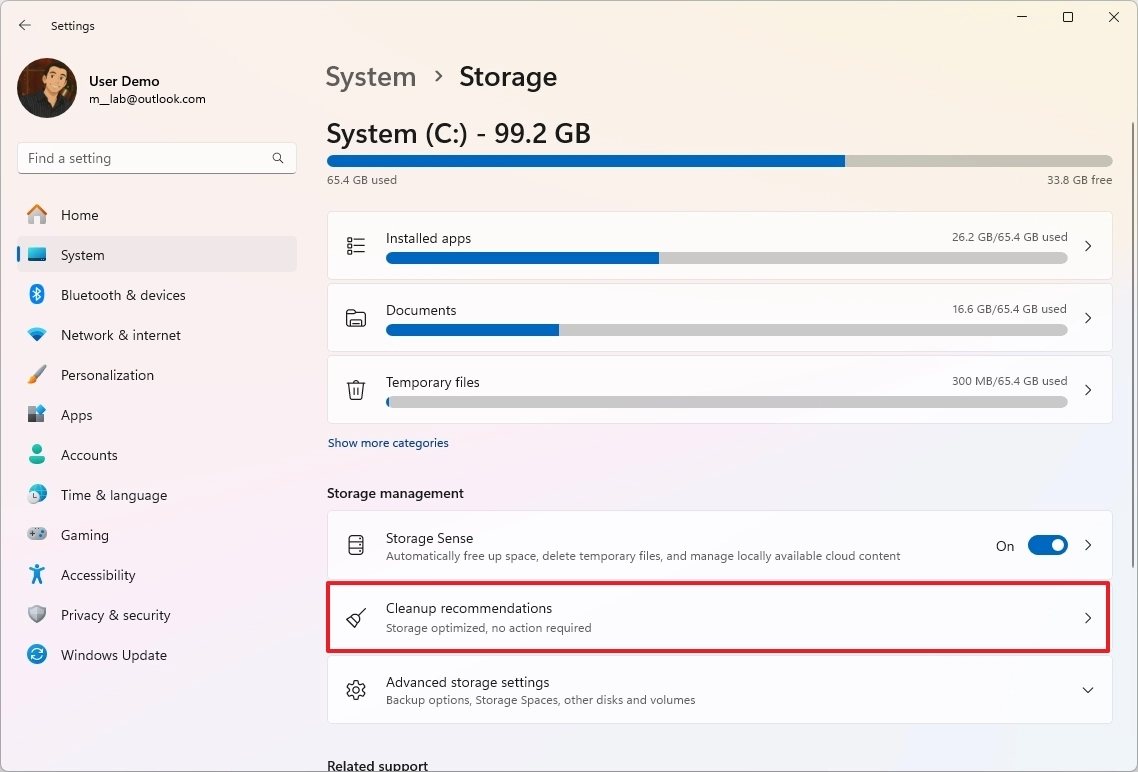Click '16.6 GB/65.4 GB used' text
Viewport: 1138px width, 772px height.
point(1010,308)
